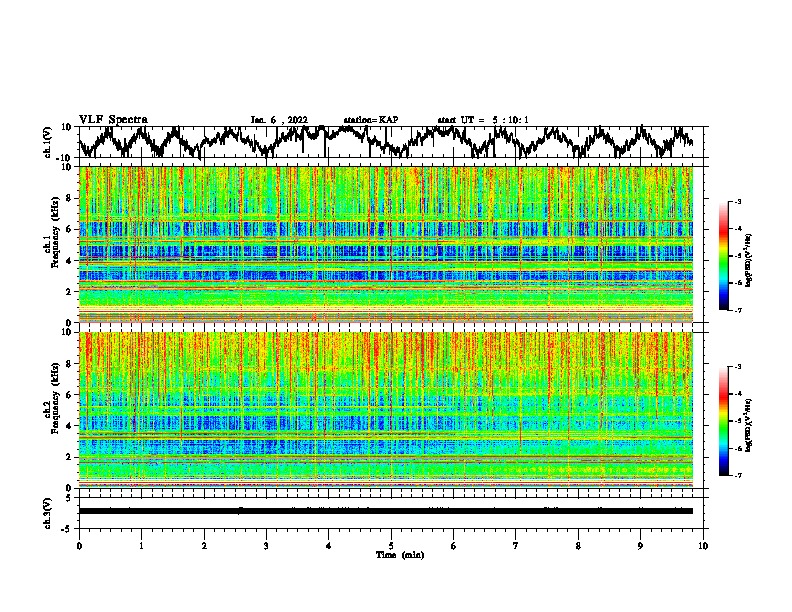Click time axis tick label "5"
Viewport: 792px width, 612px height.
[391, 546]
